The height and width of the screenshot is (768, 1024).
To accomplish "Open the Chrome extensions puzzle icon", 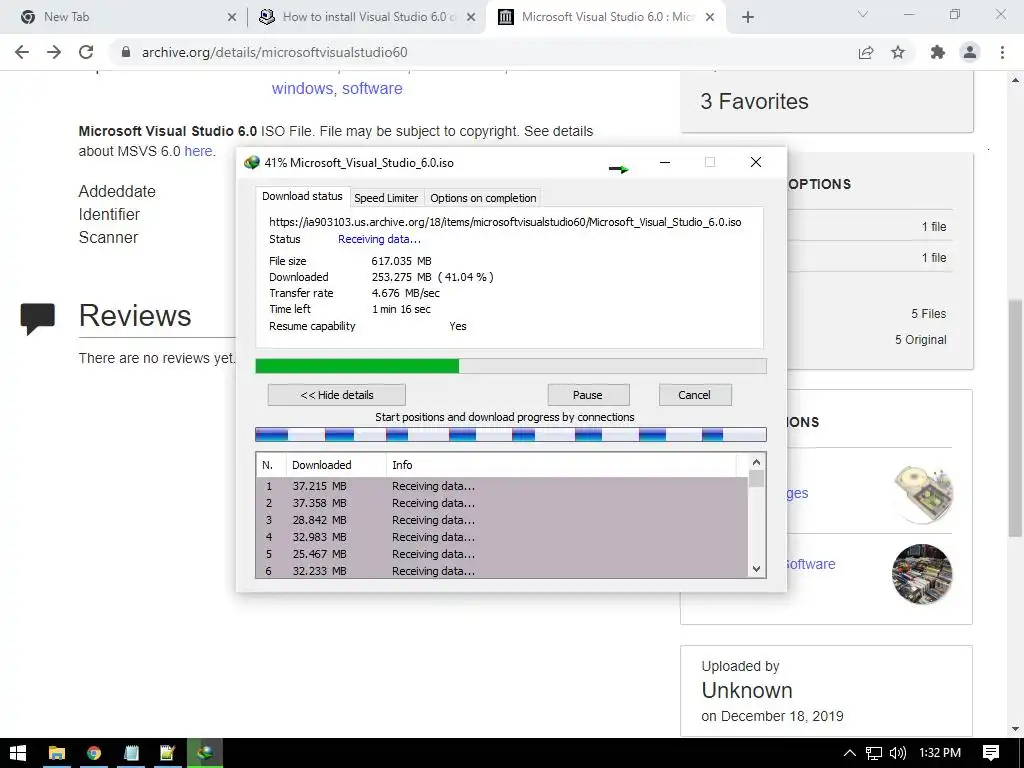I will click(937, 52).
